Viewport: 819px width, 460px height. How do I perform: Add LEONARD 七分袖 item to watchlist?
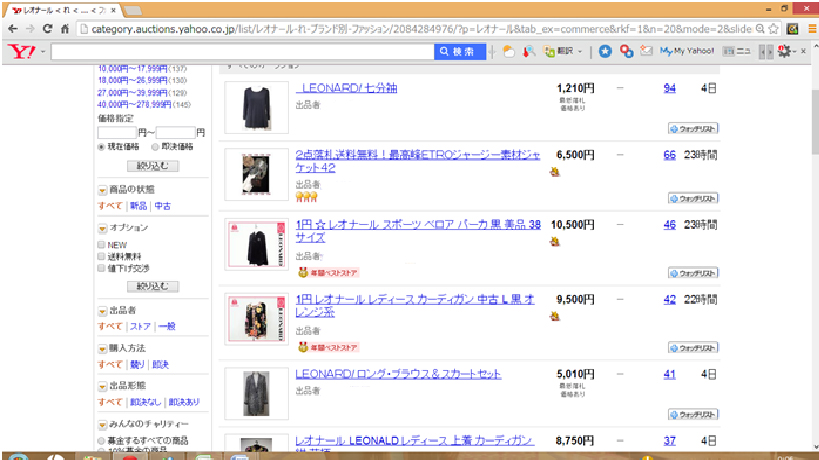tap(693, 128)
